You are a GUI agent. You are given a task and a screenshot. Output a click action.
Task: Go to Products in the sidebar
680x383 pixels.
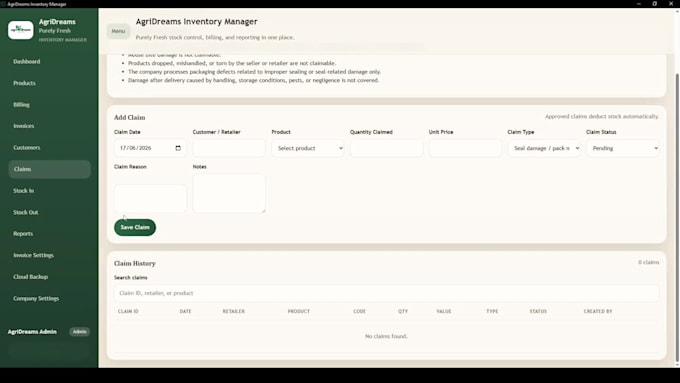pos(49,83)
